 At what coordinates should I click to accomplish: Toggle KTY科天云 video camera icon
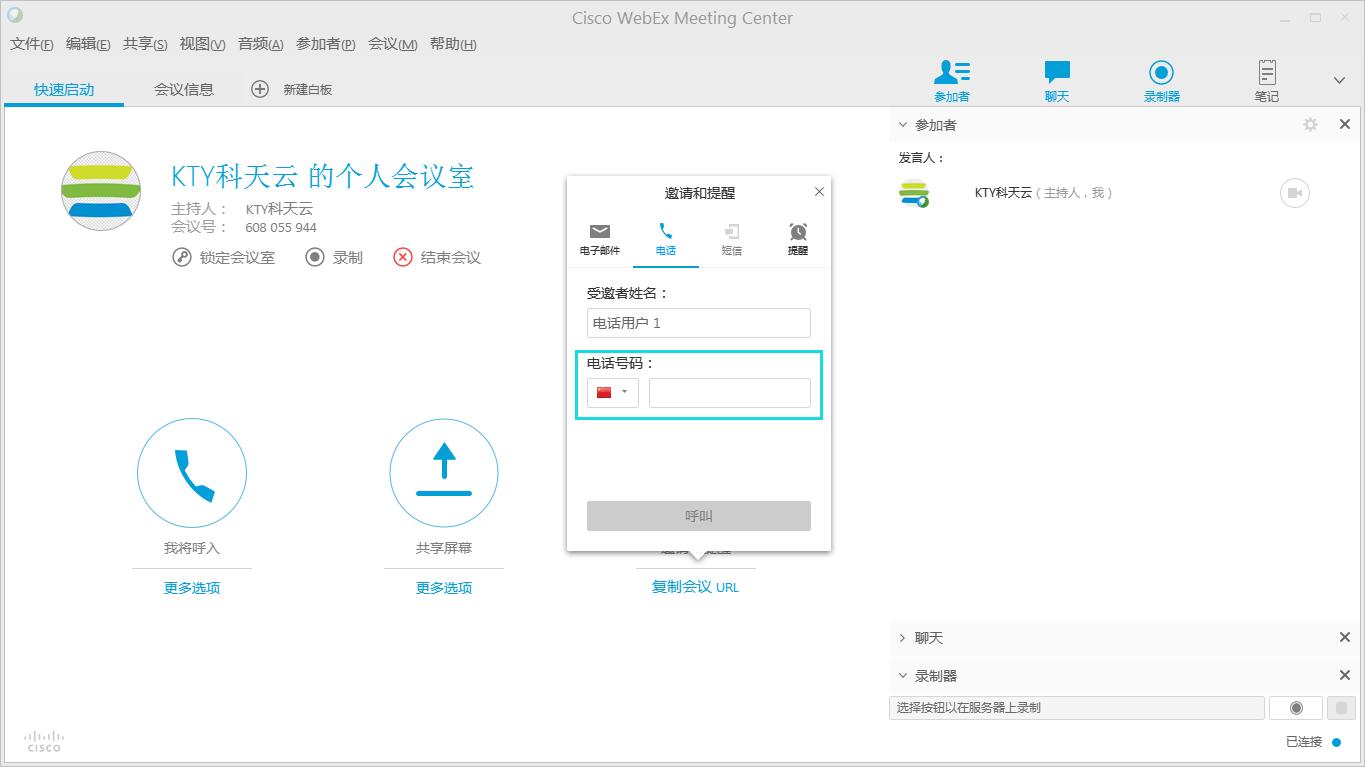(x=1295, y=193)
